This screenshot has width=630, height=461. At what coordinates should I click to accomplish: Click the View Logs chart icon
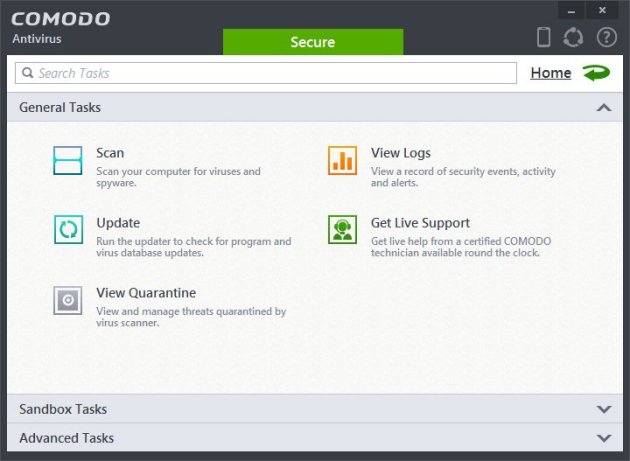pos(342,161)
